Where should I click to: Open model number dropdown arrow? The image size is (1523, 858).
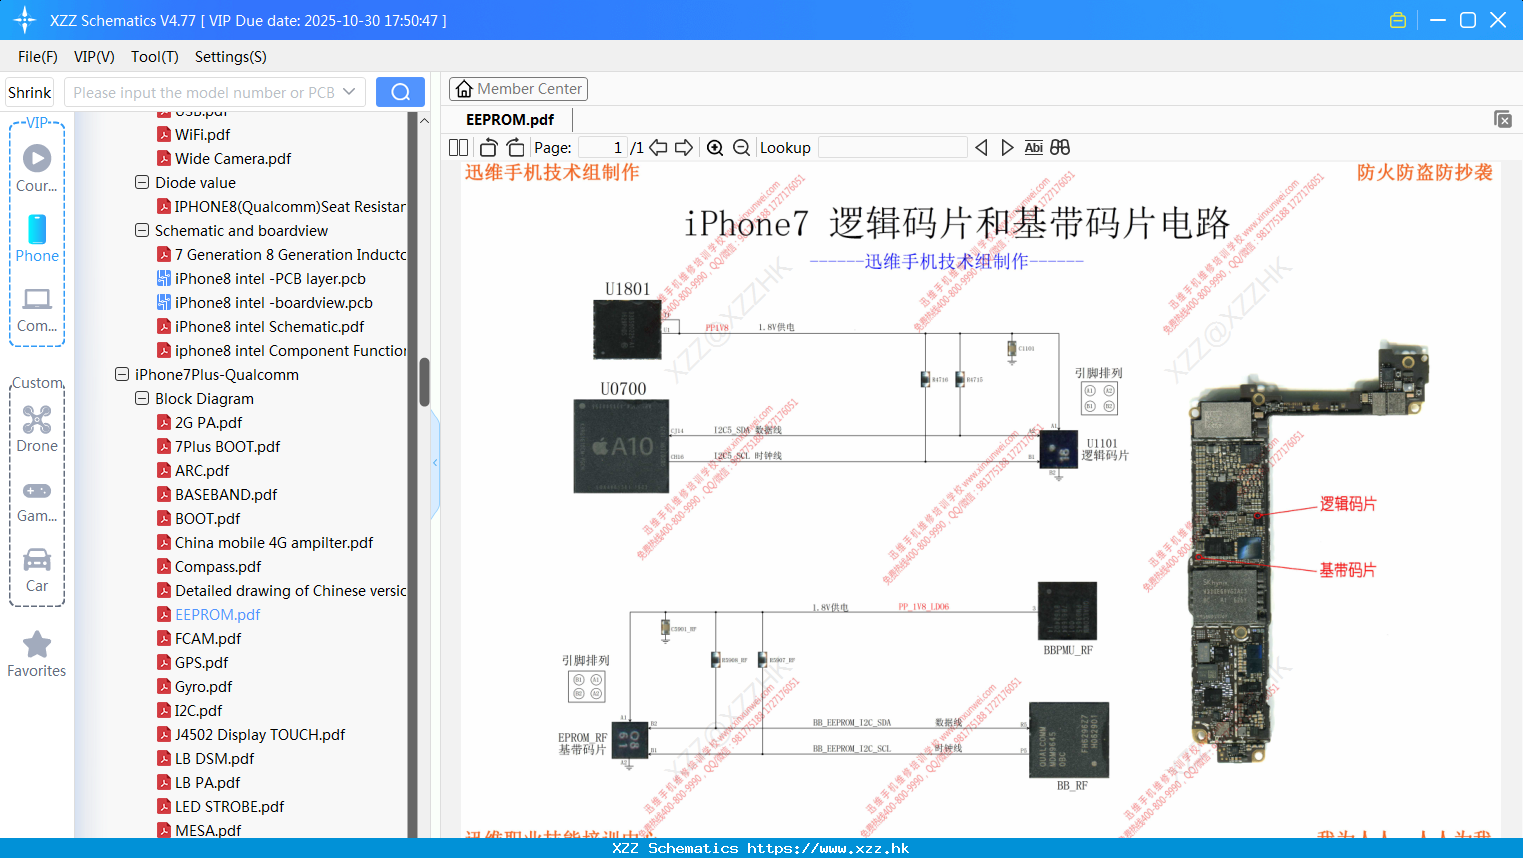pos(349,92)
